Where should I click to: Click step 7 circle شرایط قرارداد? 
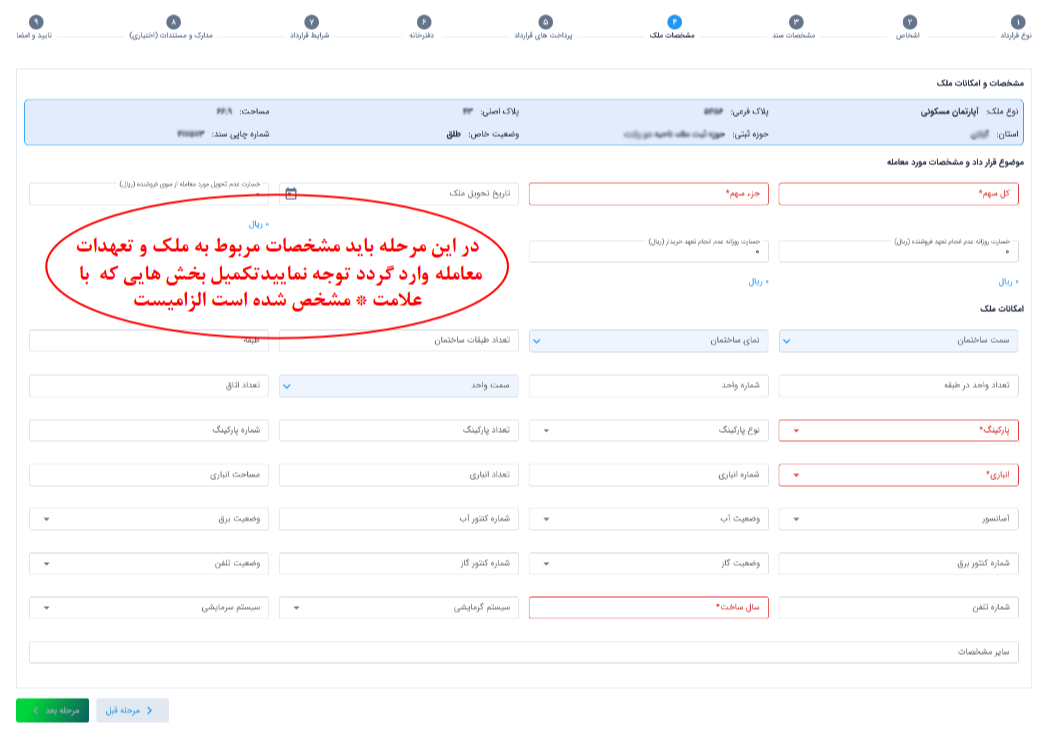(x=311, y=22)
